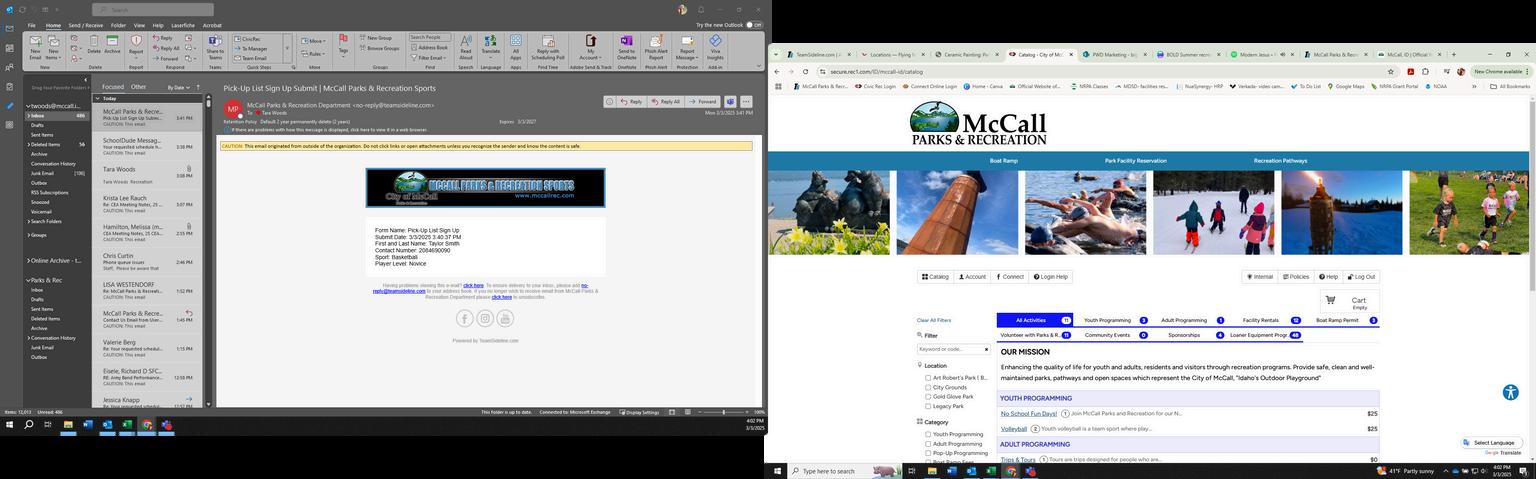Screen dimensions: 1536x479
Task: Open Filter Email dropdown in Outlook
Action: pyautogui.click(x=428, y=58)
